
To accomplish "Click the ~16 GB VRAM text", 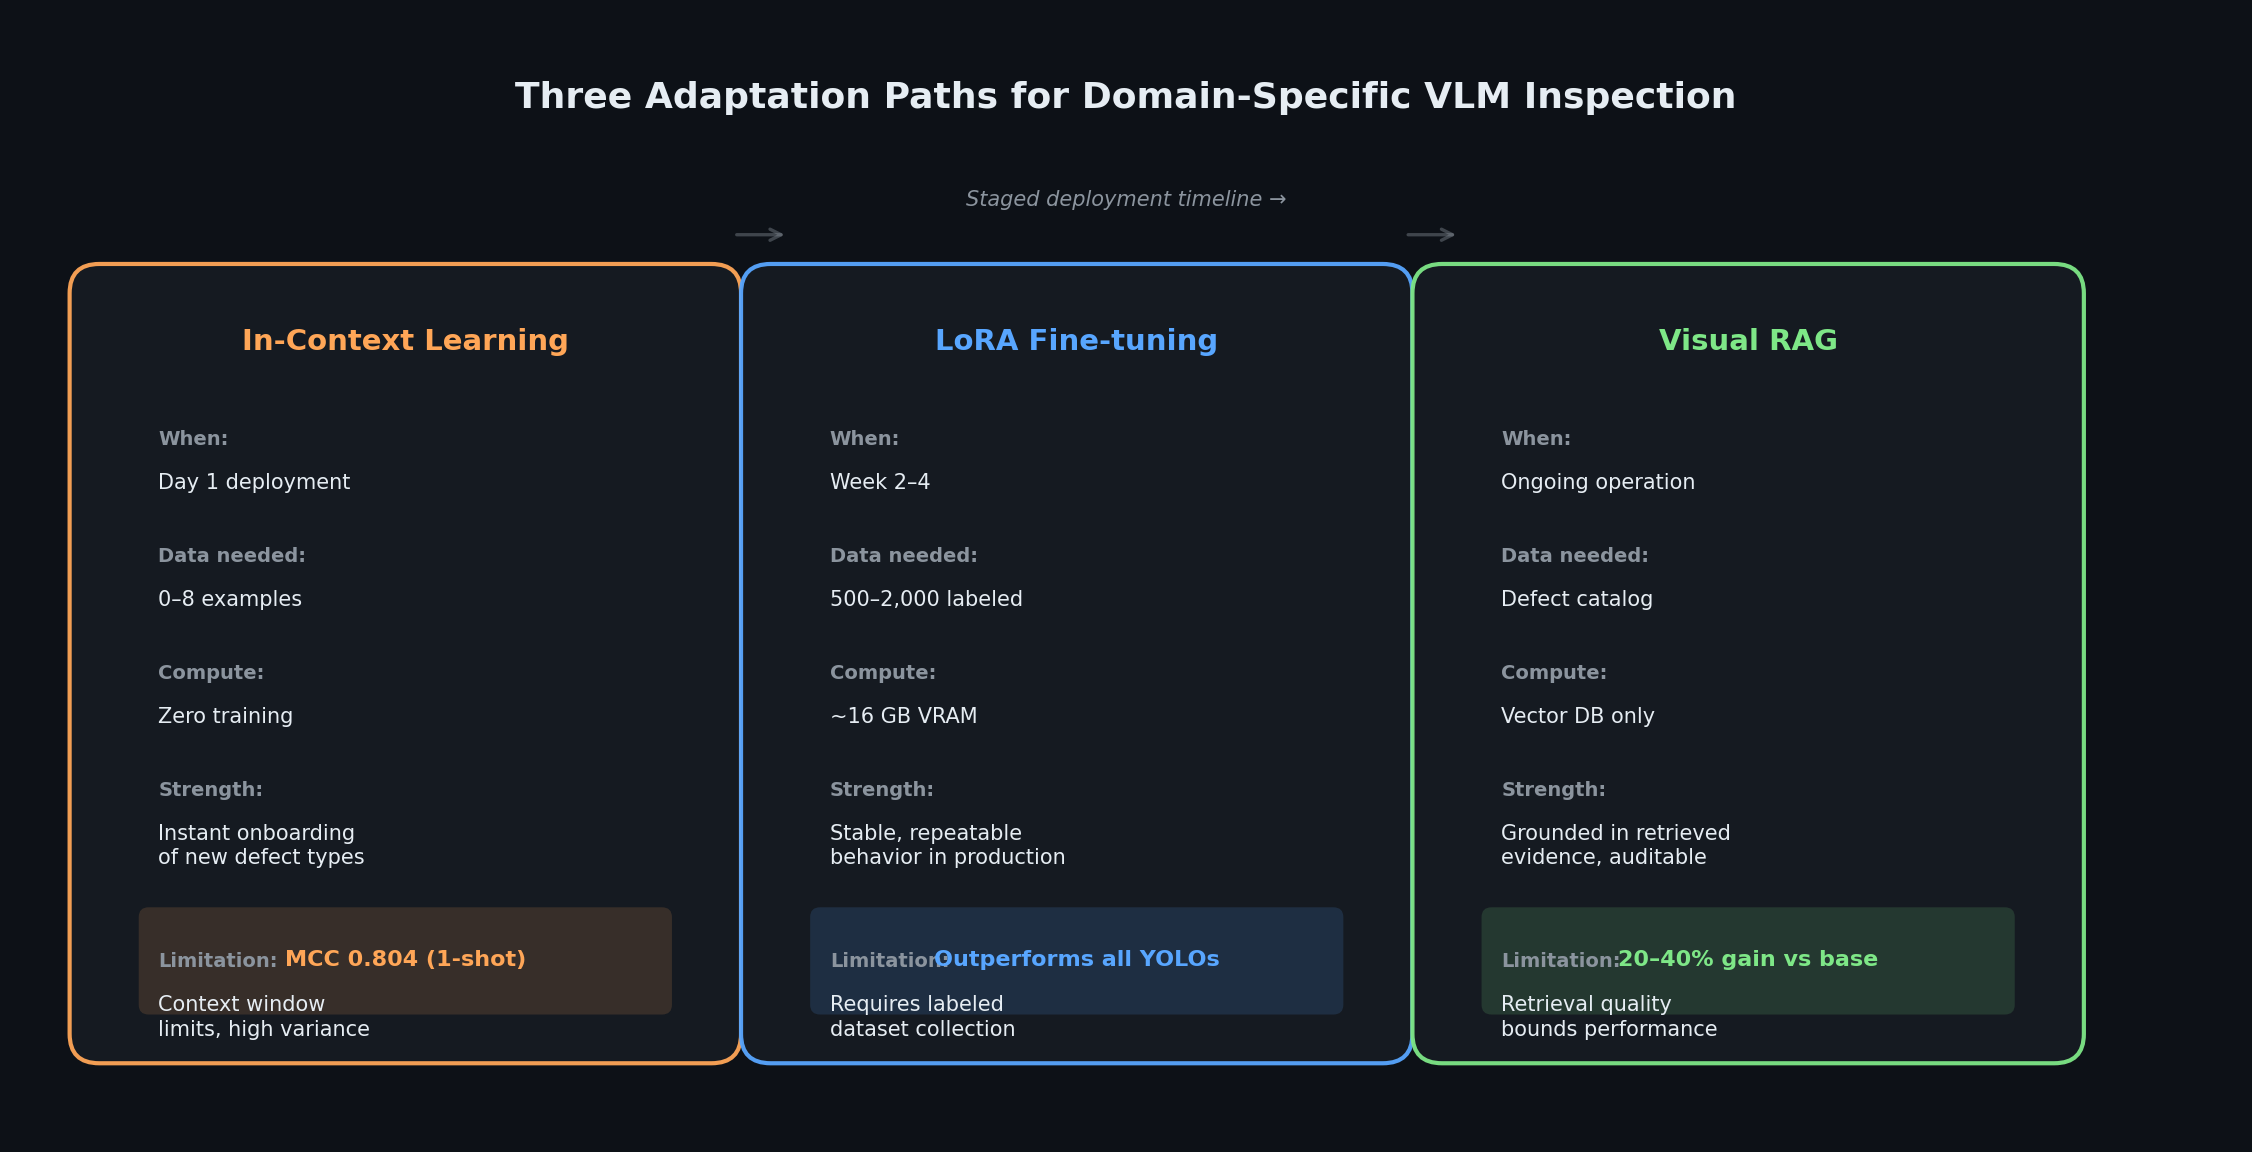I will [903, 717].
